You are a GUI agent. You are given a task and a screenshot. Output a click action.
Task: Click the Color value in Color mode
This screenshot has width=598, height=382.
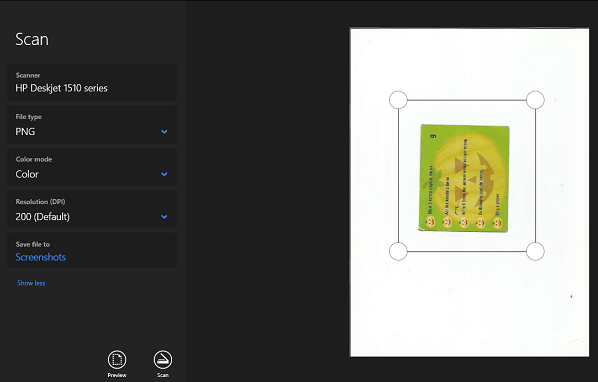coord(27,174)
